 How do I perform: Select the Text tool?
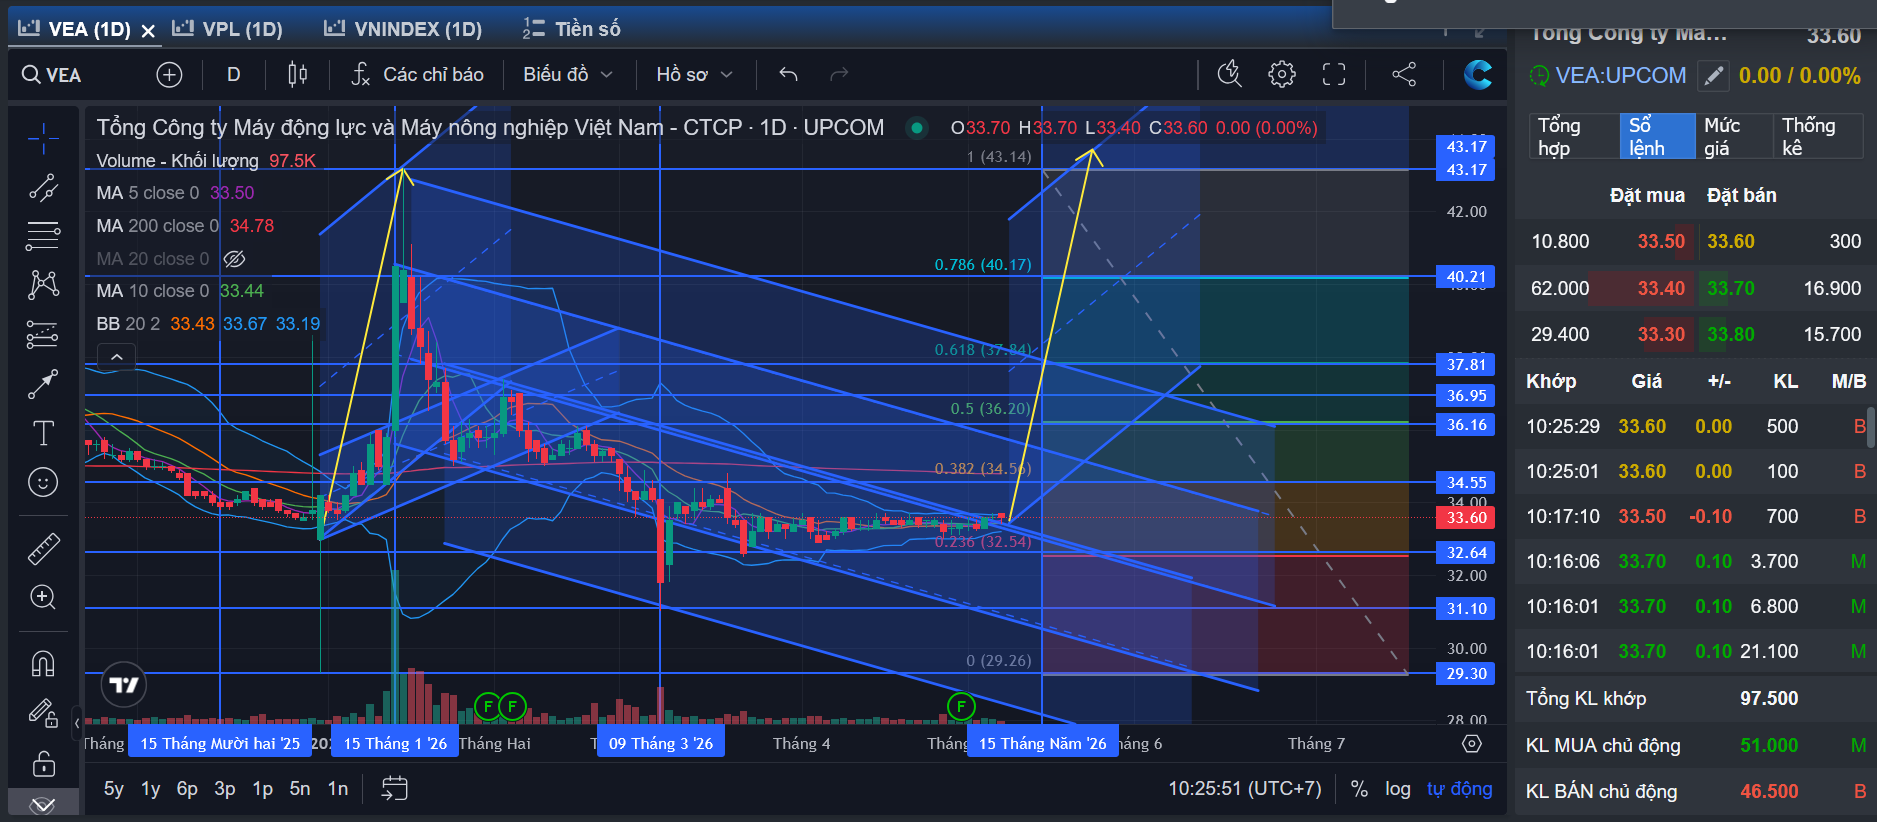pos(43,433)
